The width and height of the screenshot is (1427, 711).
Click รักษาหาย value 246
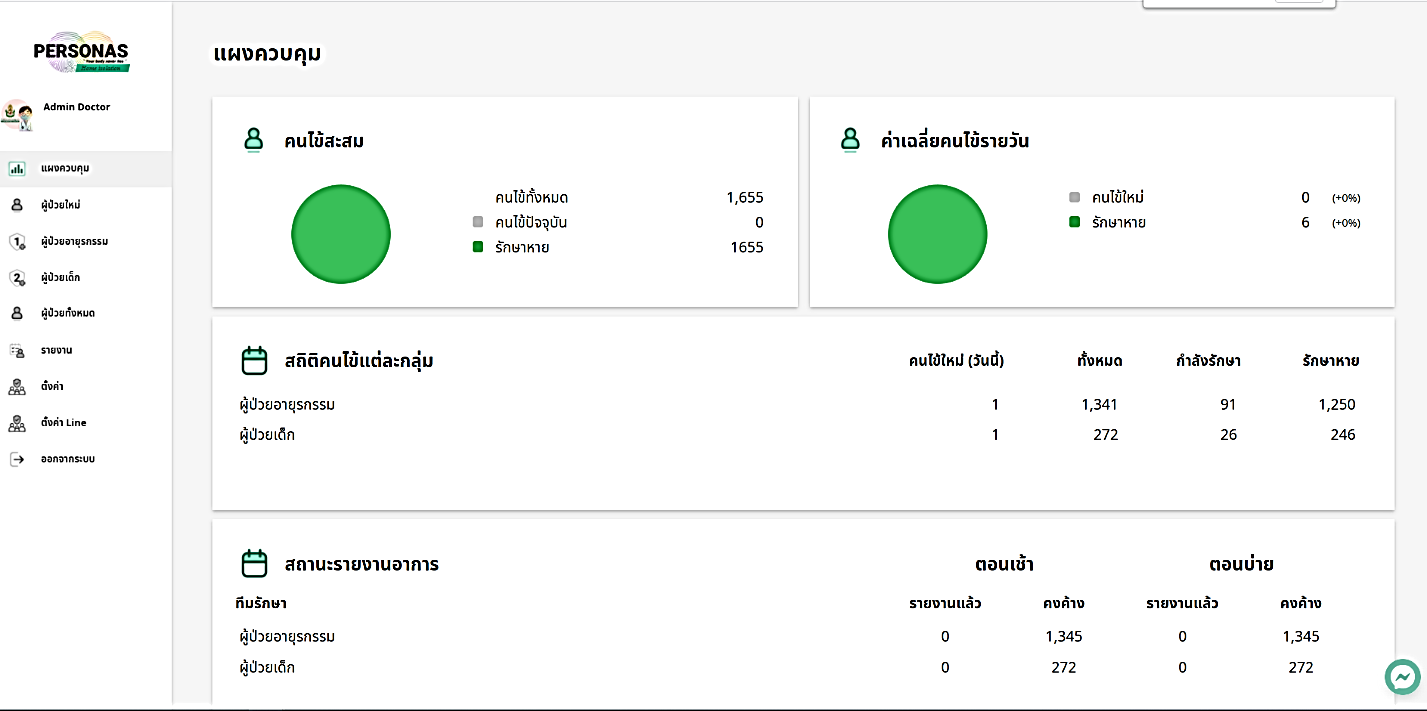point(1343,435)
